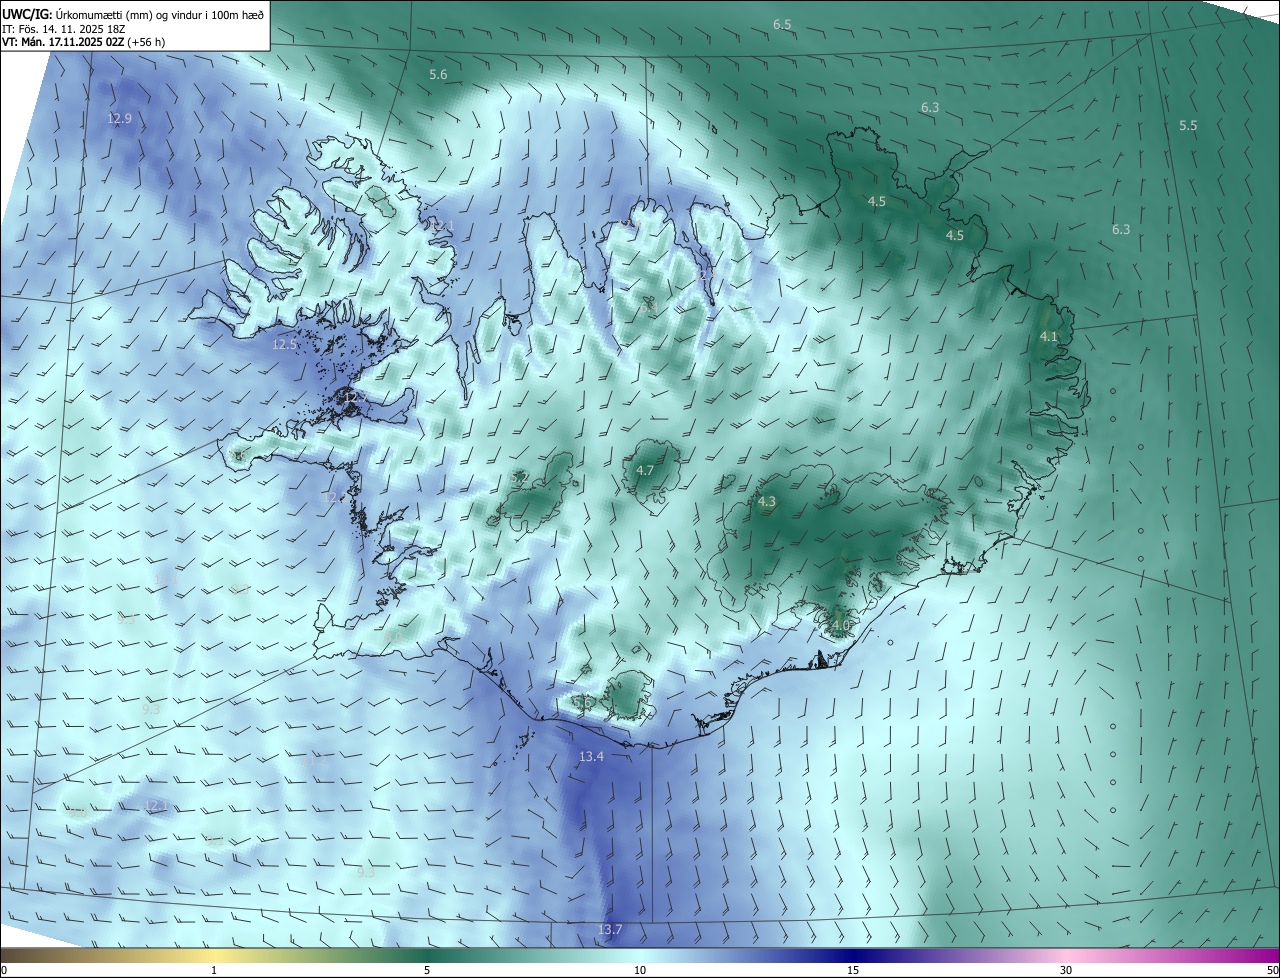The image size is (1280, 978).
Task: Click the 4.3 value label
Action: [767, 502]
